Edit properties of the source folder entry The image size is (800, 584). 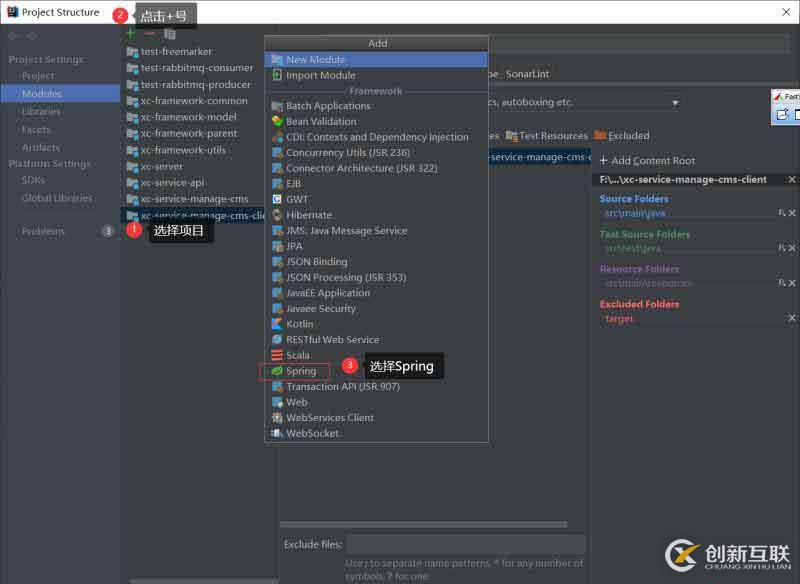(x=782, y=213)
